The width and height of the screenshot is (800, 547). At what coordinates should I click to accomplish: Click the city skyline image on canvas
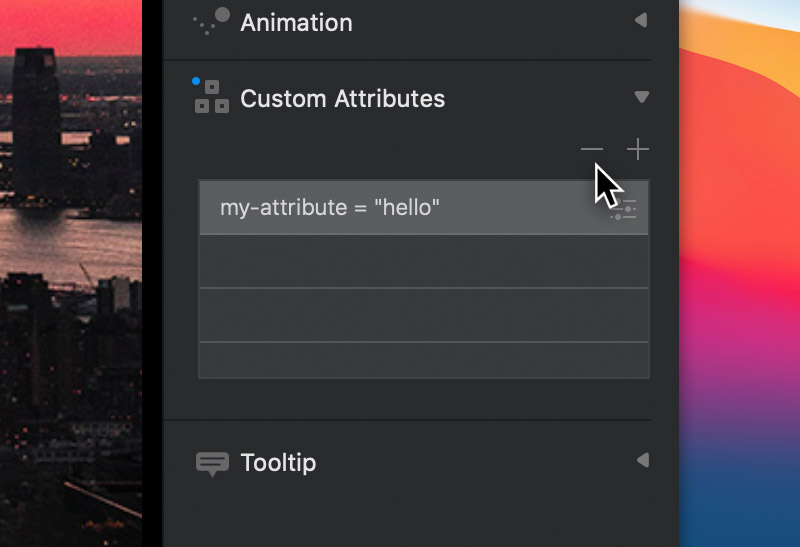point(71,274)
